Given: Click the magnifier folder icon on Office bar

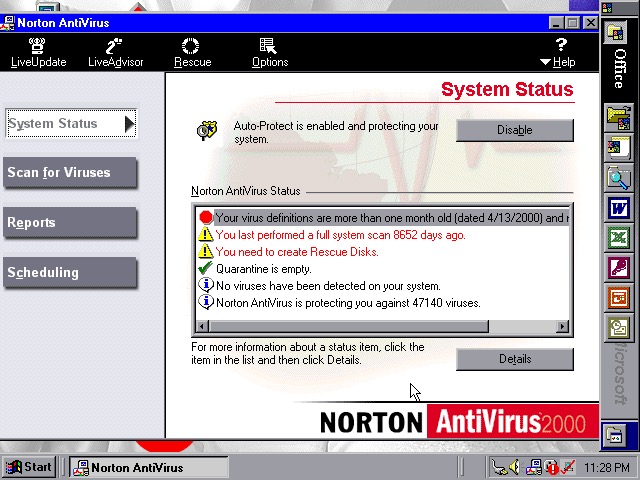Looking at the screenshot, I should coord(619,178).
